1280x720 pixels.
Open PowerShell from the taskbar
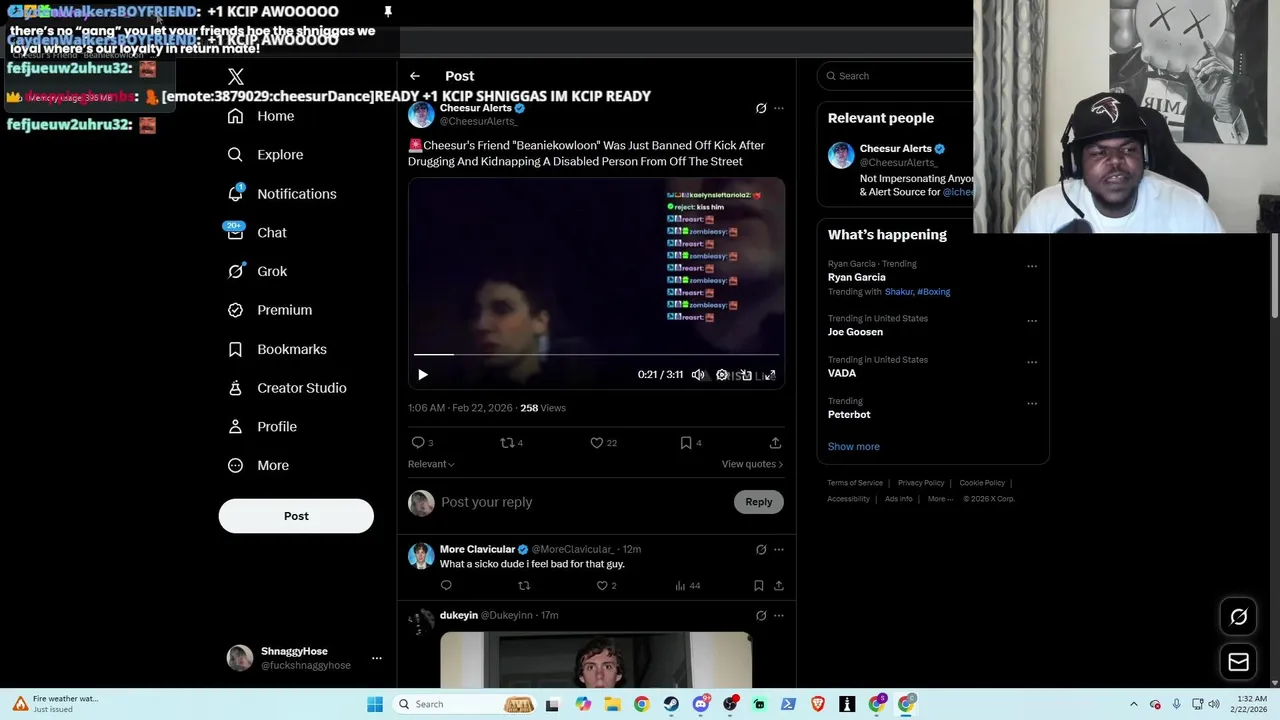pyautogui.click(x=788, y=704)
